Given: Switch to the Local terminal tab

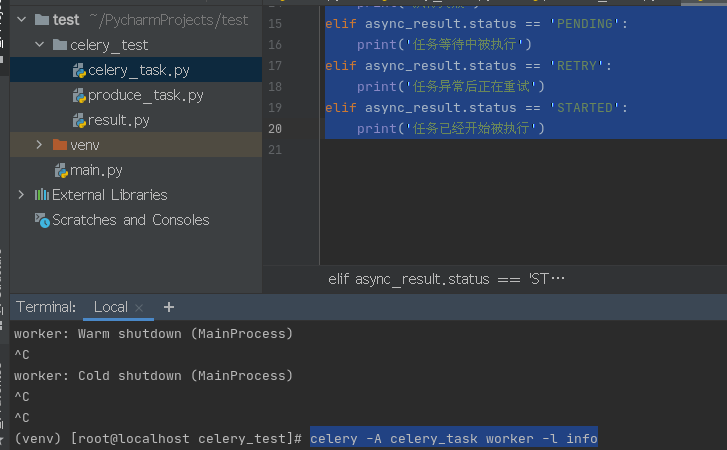Looking at the screenshot, I should point(111,307).
